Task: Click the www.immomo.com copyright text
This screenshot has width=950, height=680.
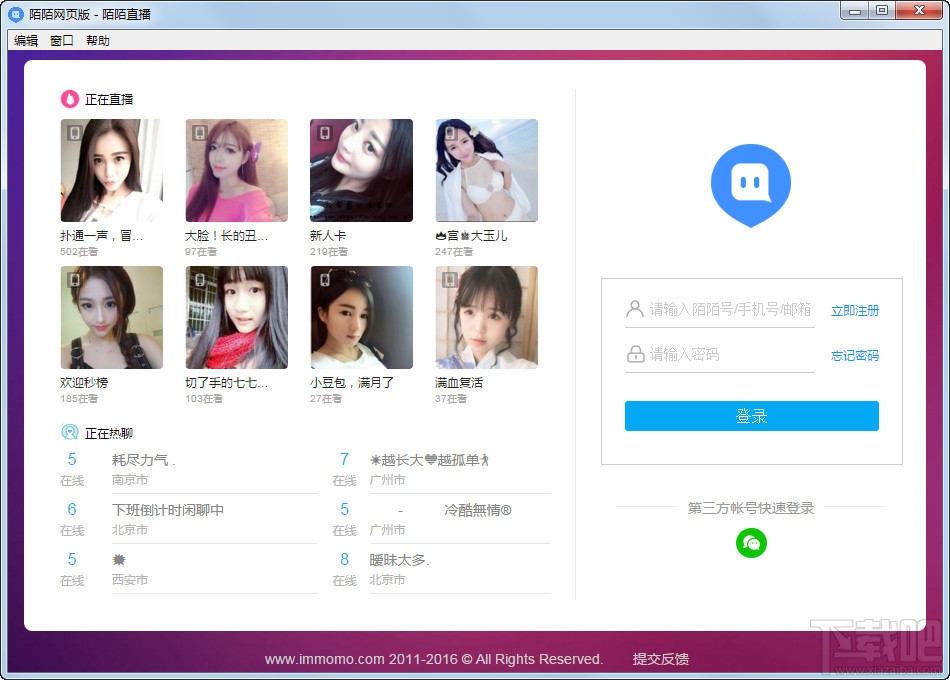Action: click(434, 659)
